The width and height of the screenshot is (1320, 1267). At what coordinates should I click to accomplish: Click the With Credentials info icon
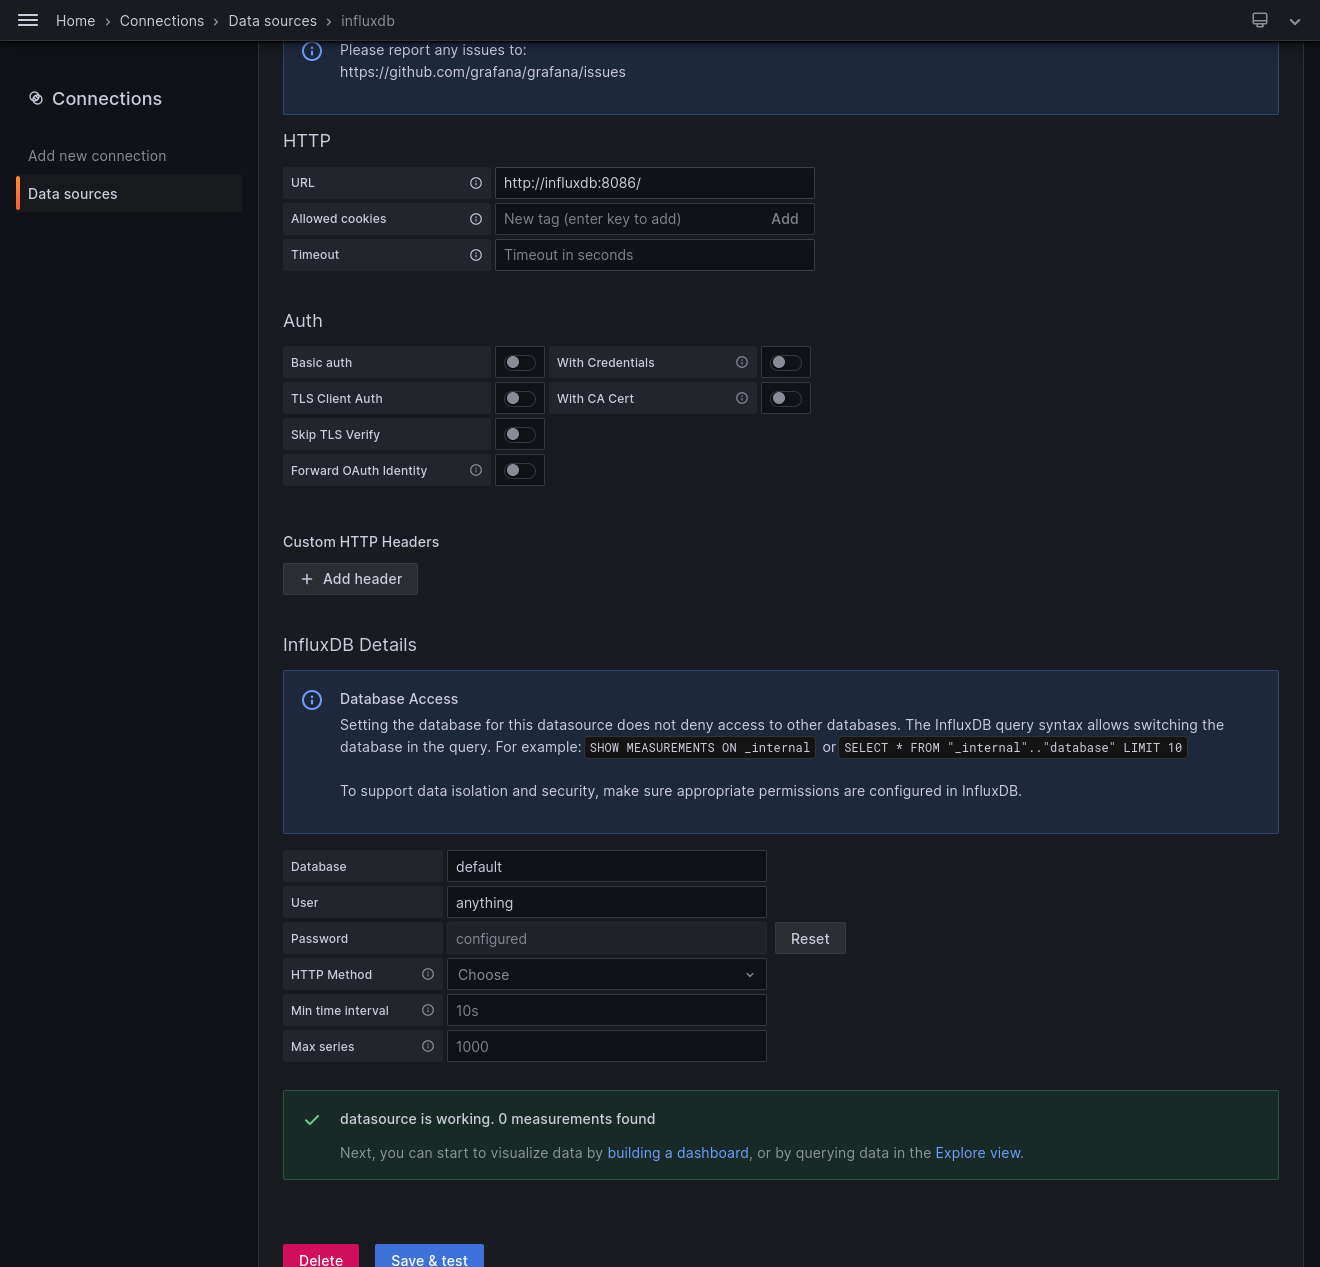click(742, 362)
